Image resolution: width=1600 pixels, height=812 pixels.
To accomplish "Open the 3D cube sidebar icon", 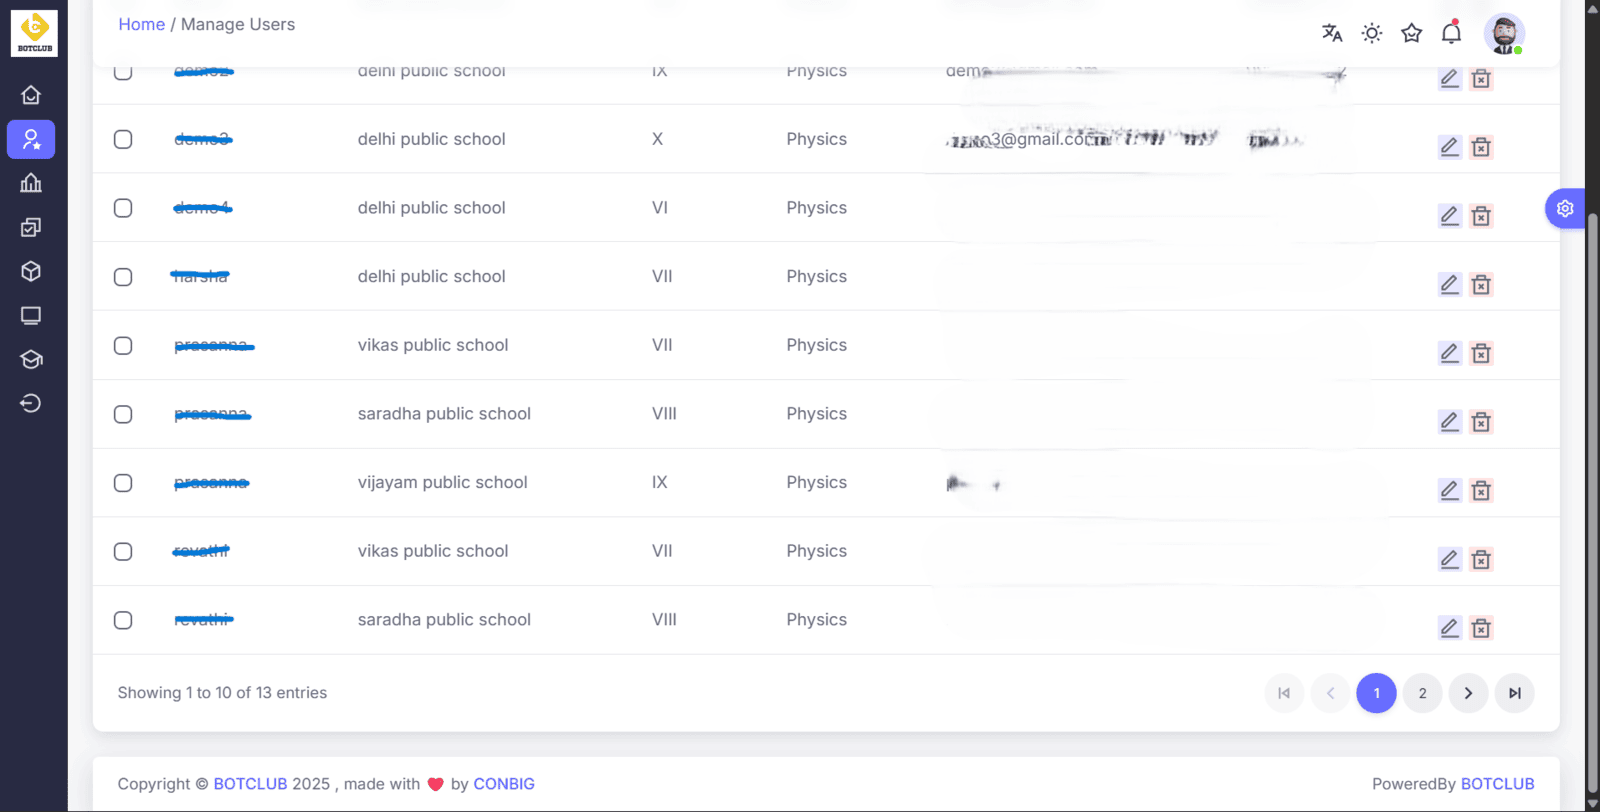I will pyautogui.click(x=31, y=271).
